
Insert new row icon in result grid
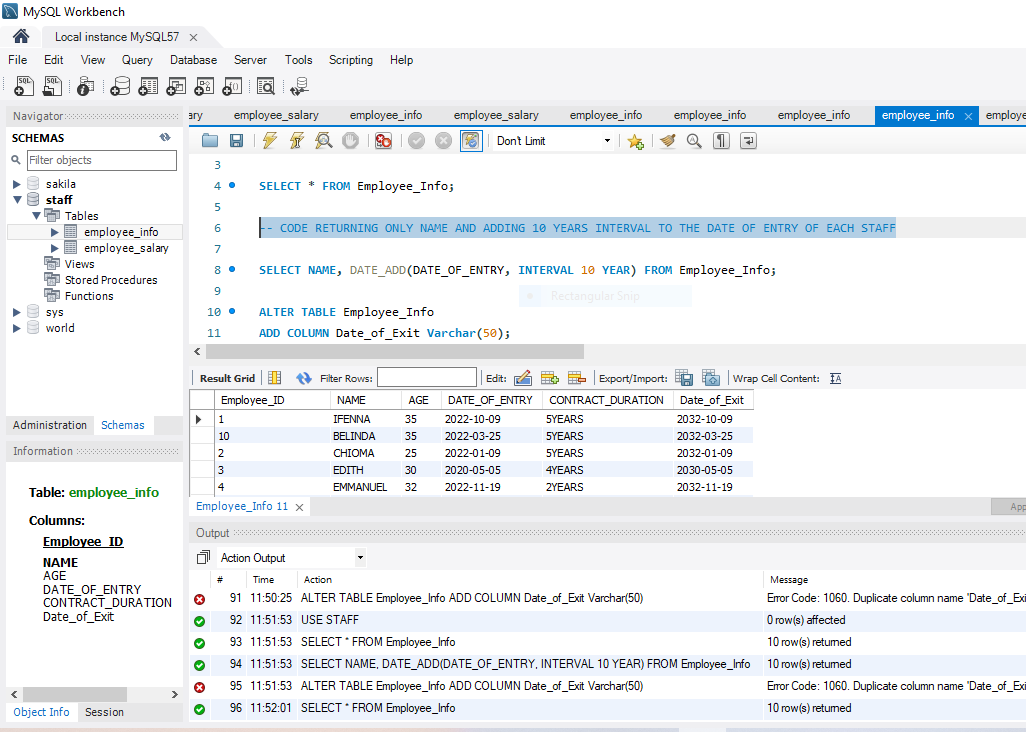pyautogui.click(x=550, y=378)
